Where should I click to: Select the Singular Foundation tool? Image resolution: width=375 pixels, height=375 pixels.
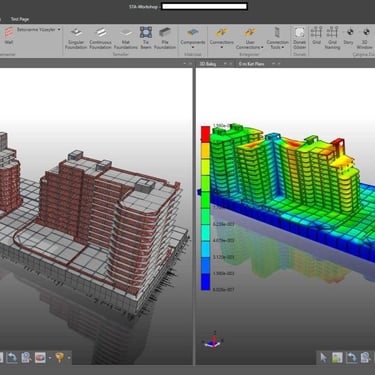(x=76, y=38)
